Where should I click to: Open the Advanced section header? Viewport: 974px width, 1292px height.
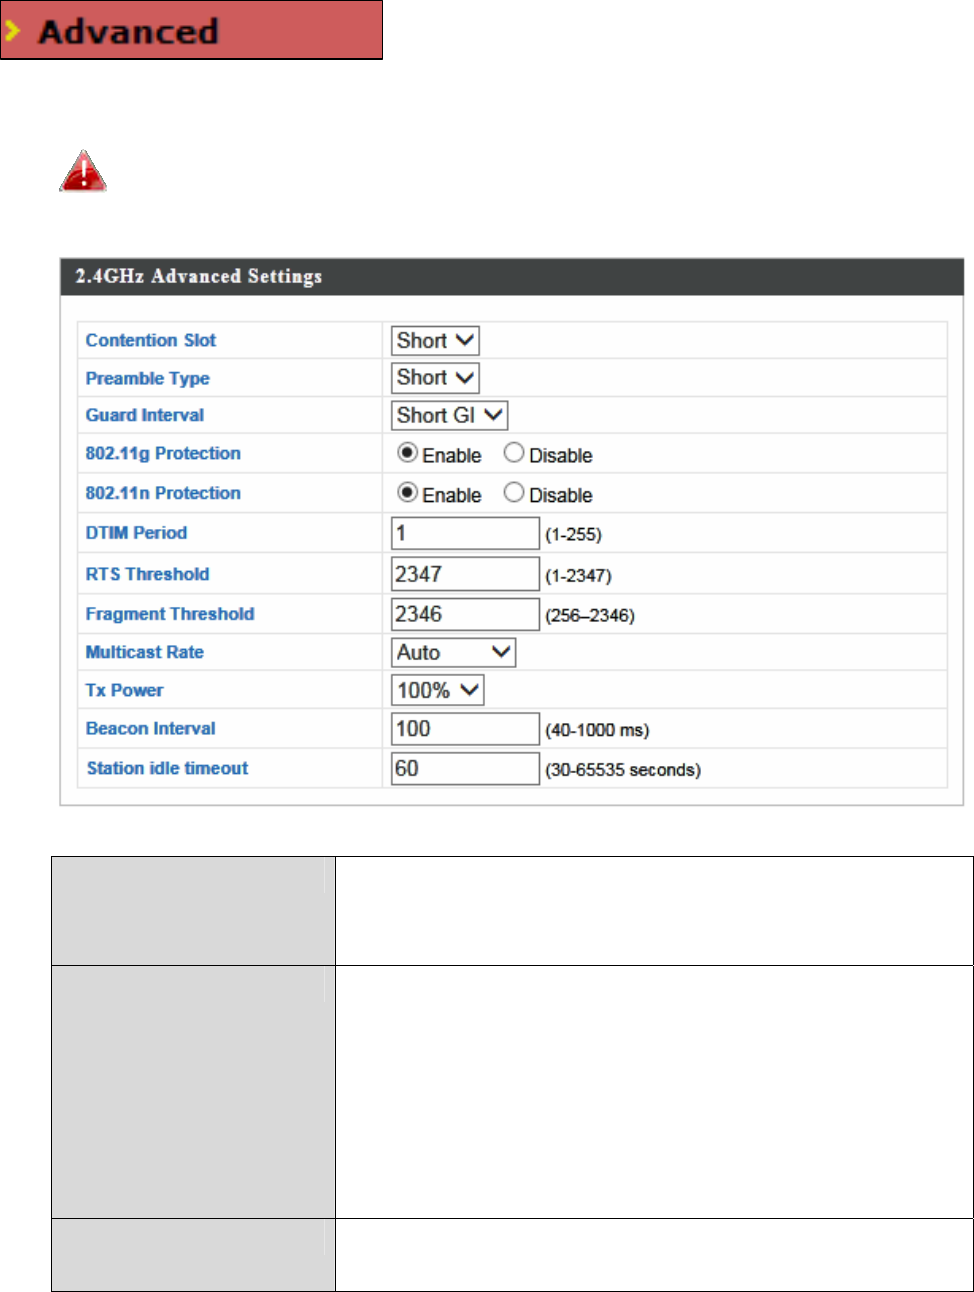pyautogui.click(x=191, y=30)
